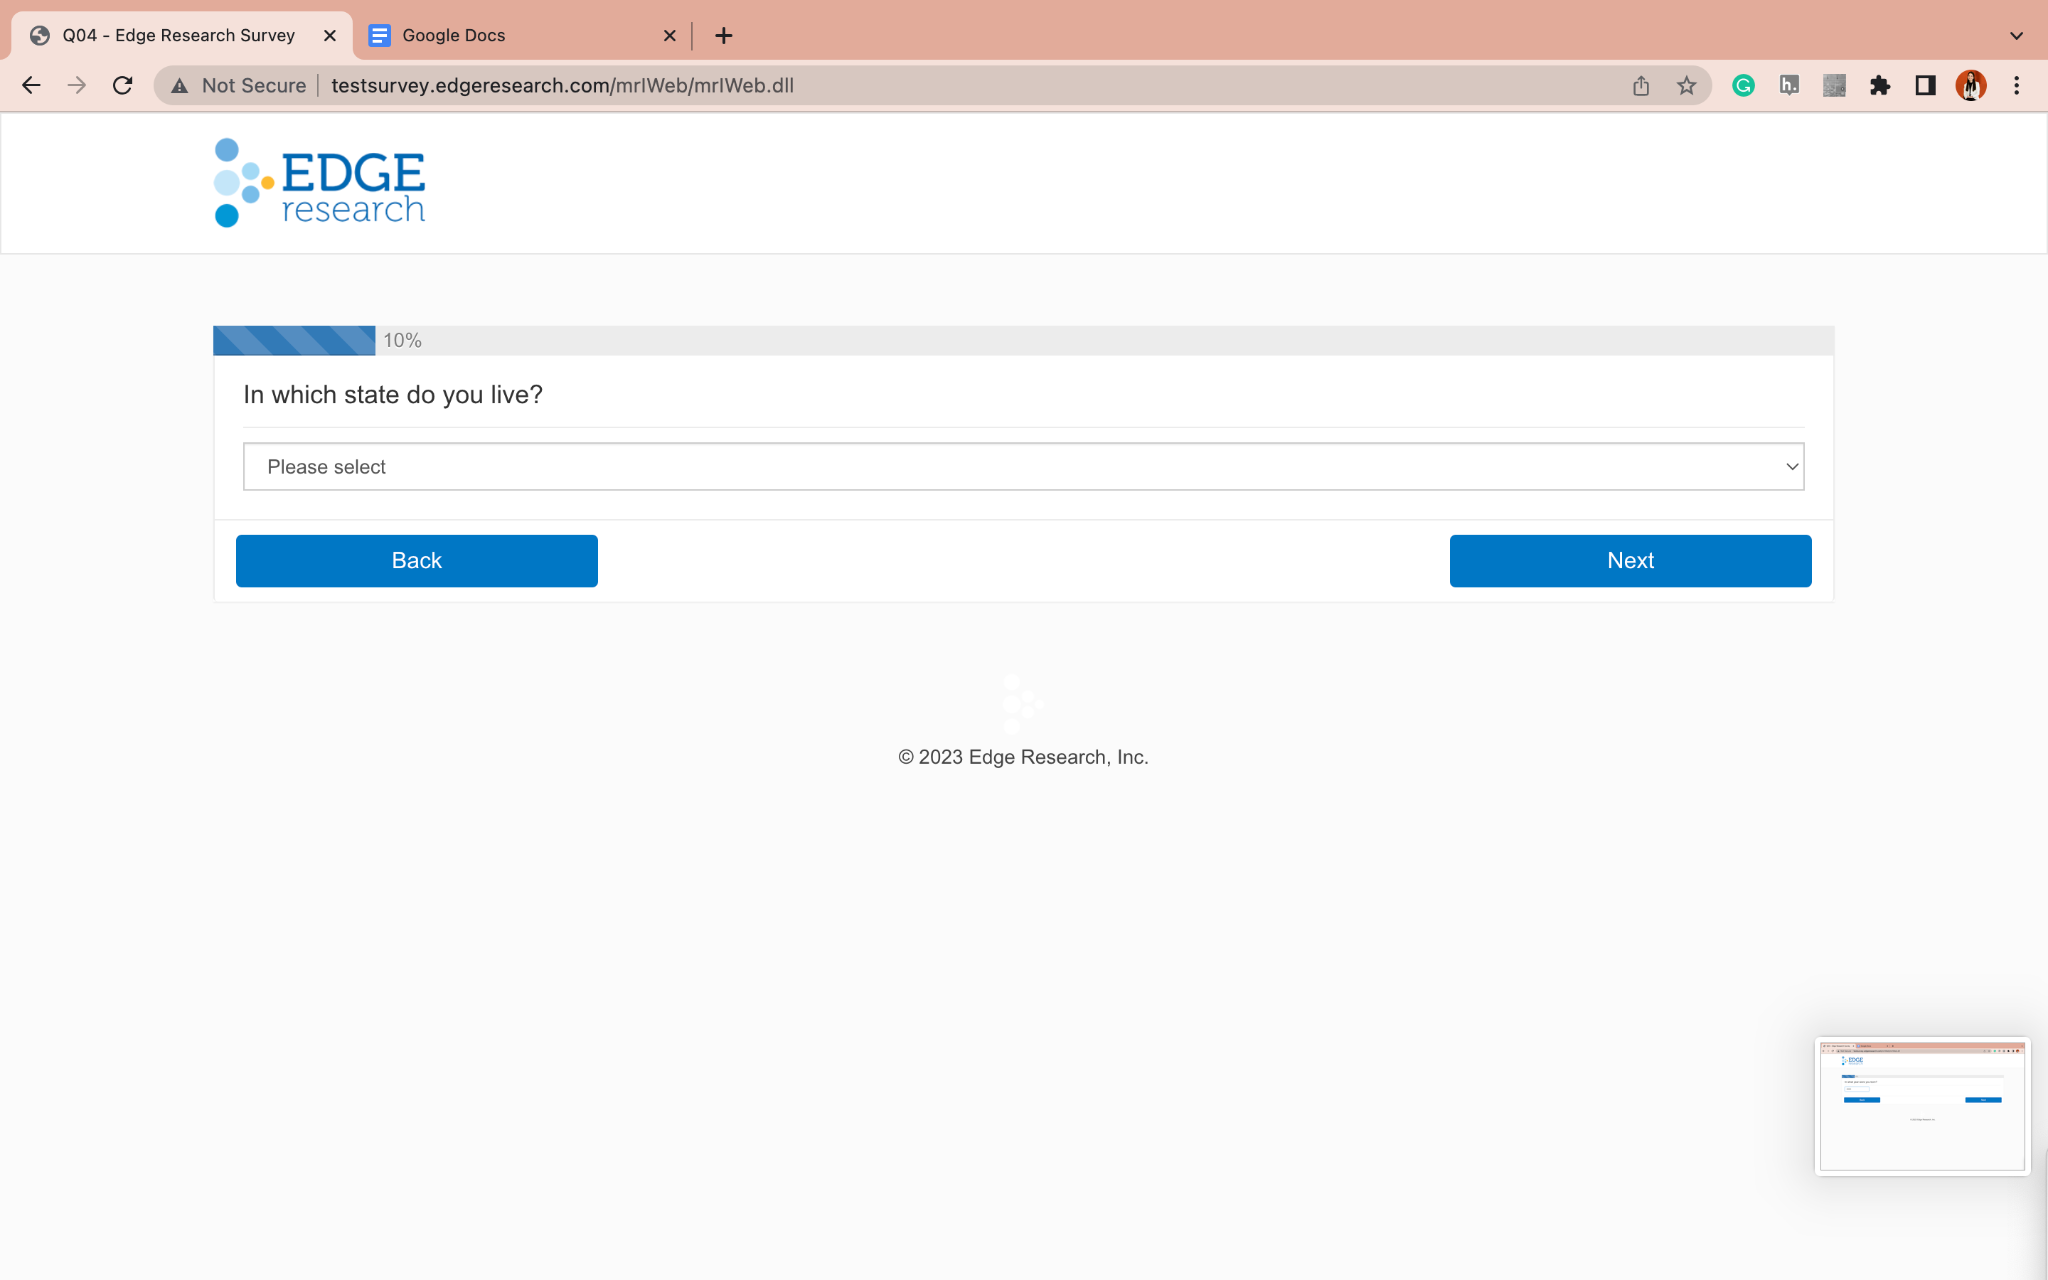
Task: Expand the tab search chevron
Action: (2016, 36)
